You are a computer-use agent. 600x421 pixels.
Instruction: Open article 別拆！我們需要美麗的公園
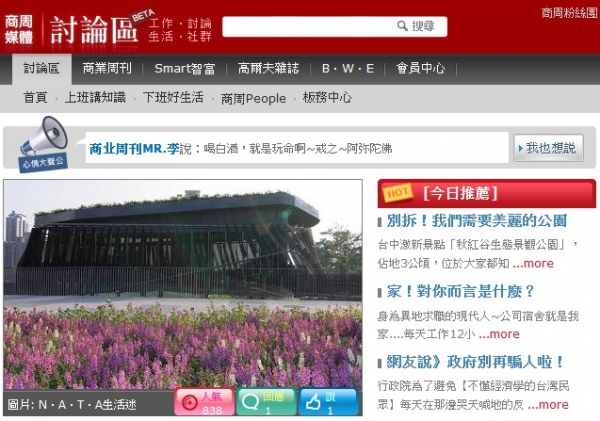coord(477,221)
